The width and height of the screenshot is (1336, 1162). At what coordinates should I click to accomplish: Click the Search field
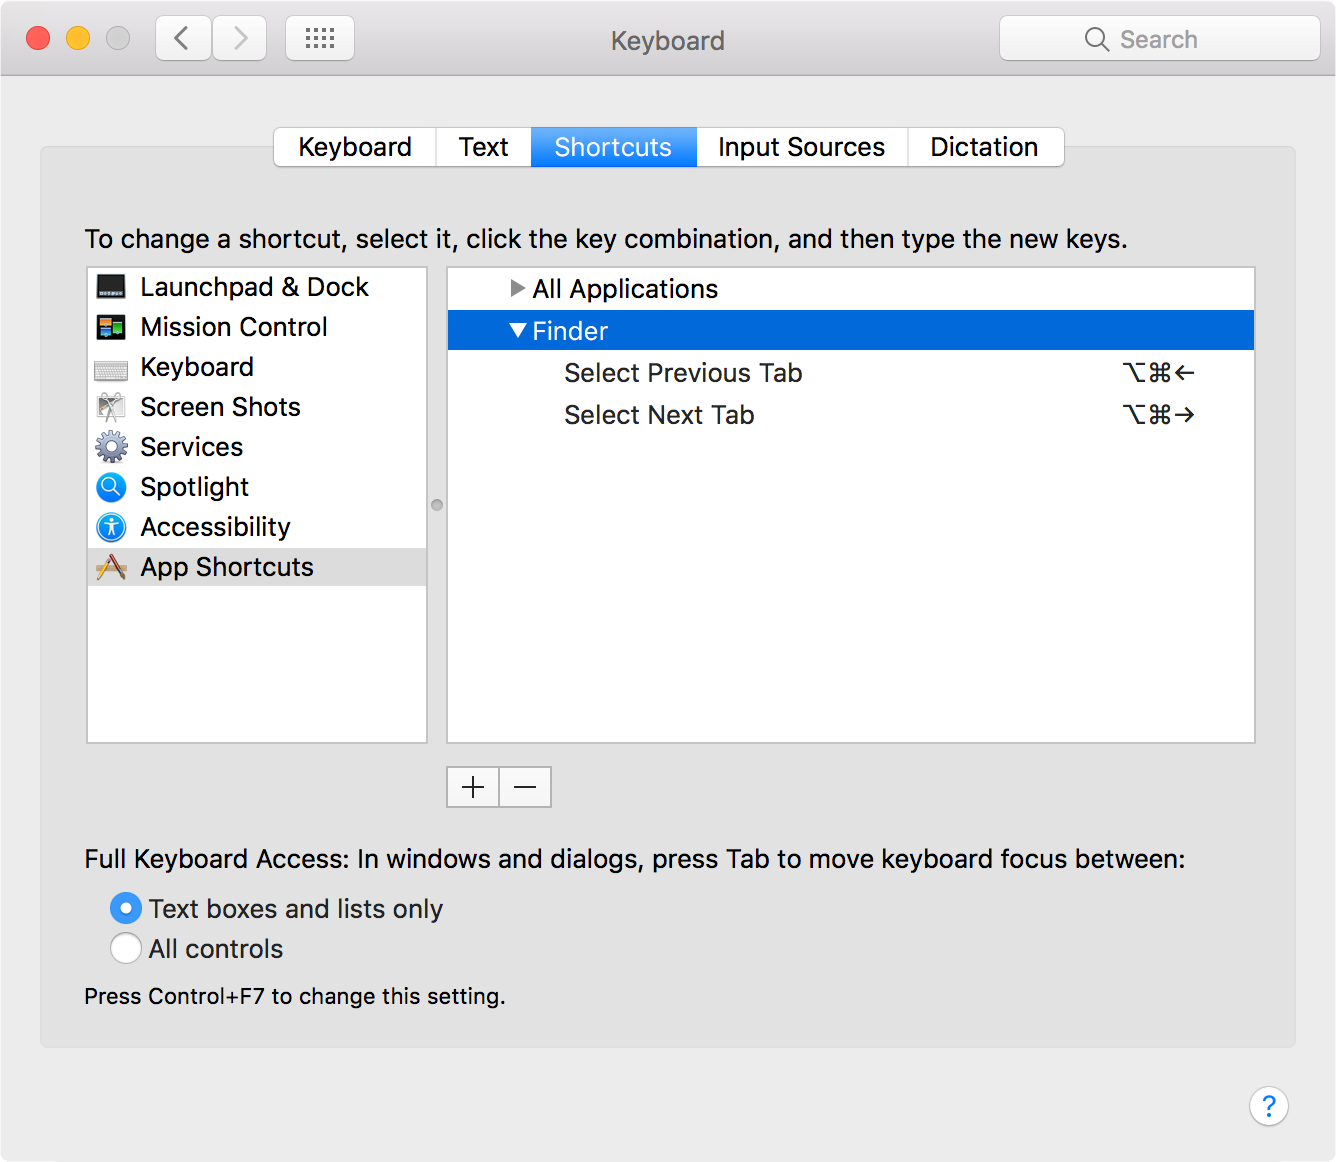tap(1160, 39)
